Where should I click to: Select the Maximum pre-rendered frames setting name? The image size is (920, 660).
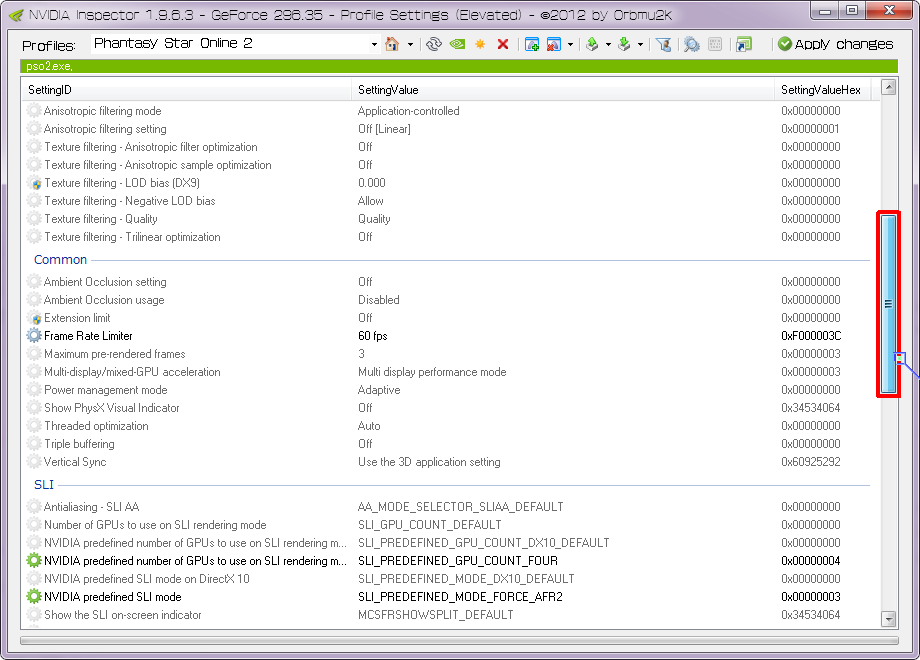tap(115, 354)
